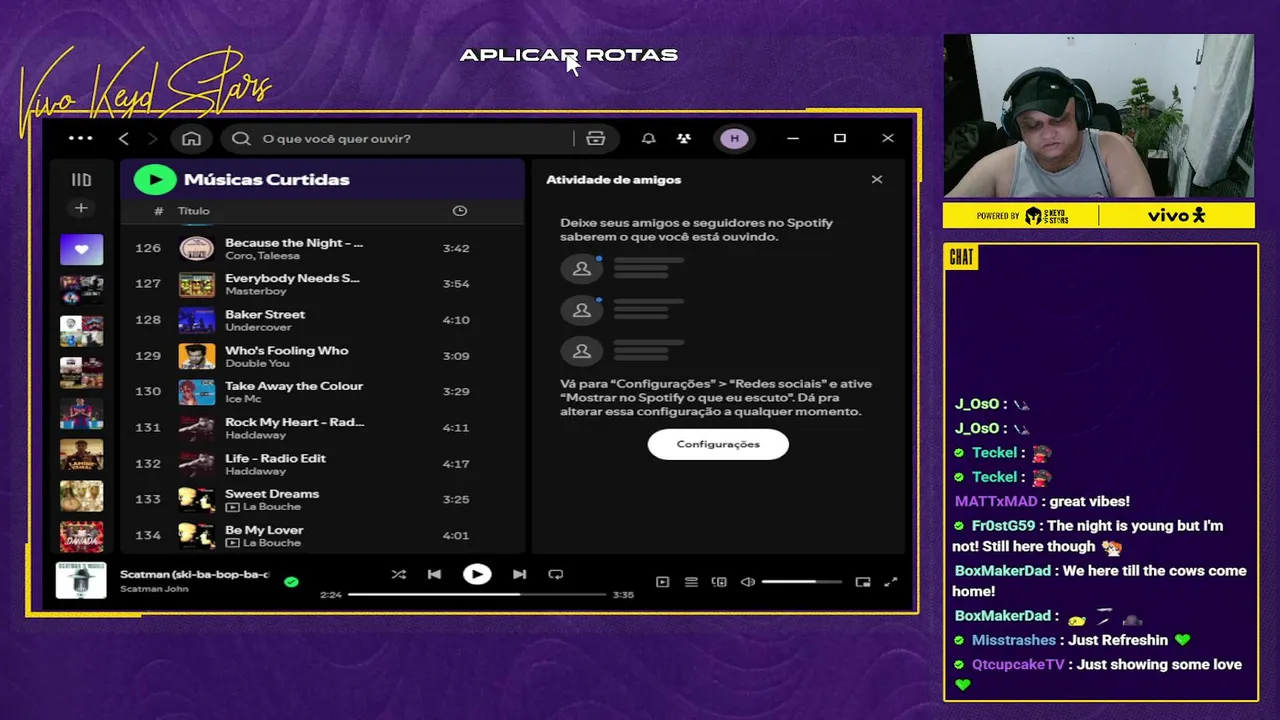1280x720 pixels.
Task: Open Scatman now-playing album cover
Action: [x=81, y=580]
